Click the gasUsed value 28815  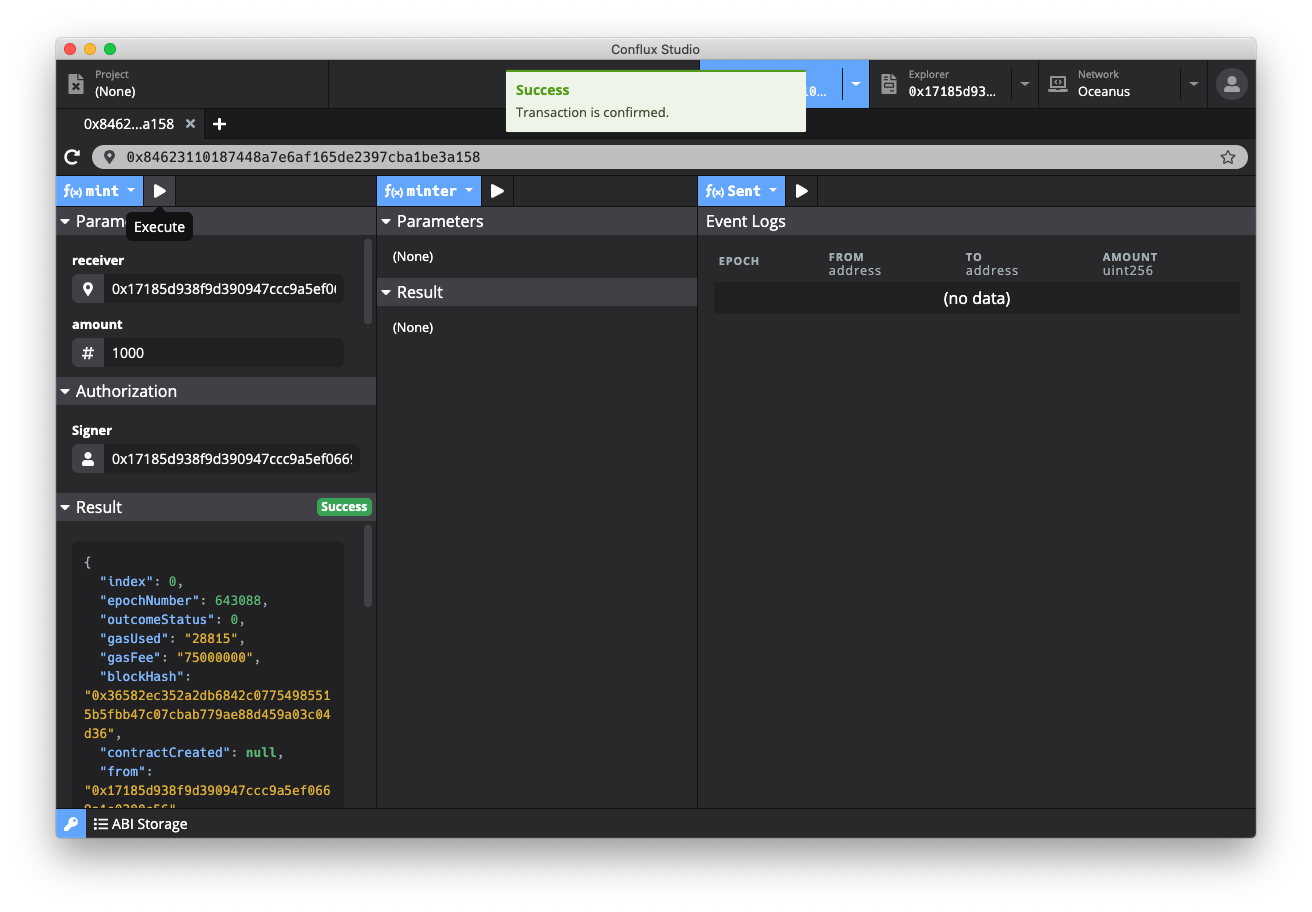point(211,638)
